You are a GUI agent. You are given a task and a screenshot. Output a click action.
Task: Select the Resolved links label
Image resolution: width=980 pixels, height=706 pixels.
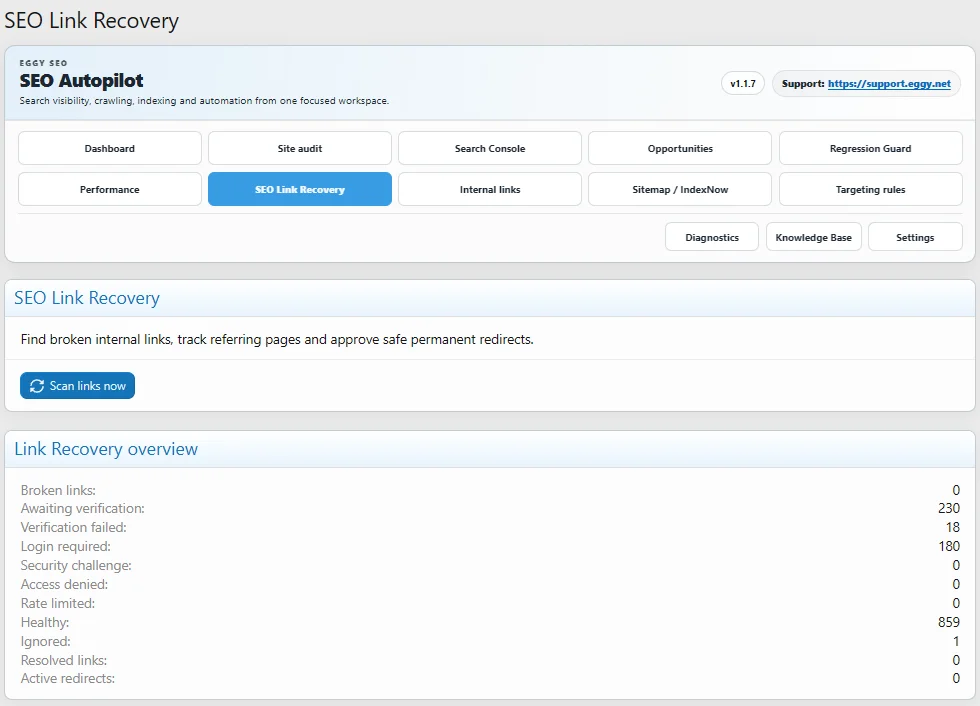(64, 660)
